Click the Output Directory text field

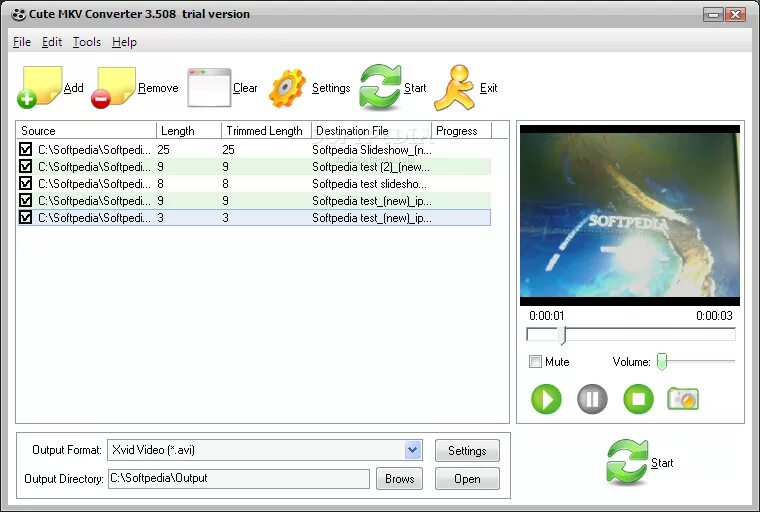point(238,479)
